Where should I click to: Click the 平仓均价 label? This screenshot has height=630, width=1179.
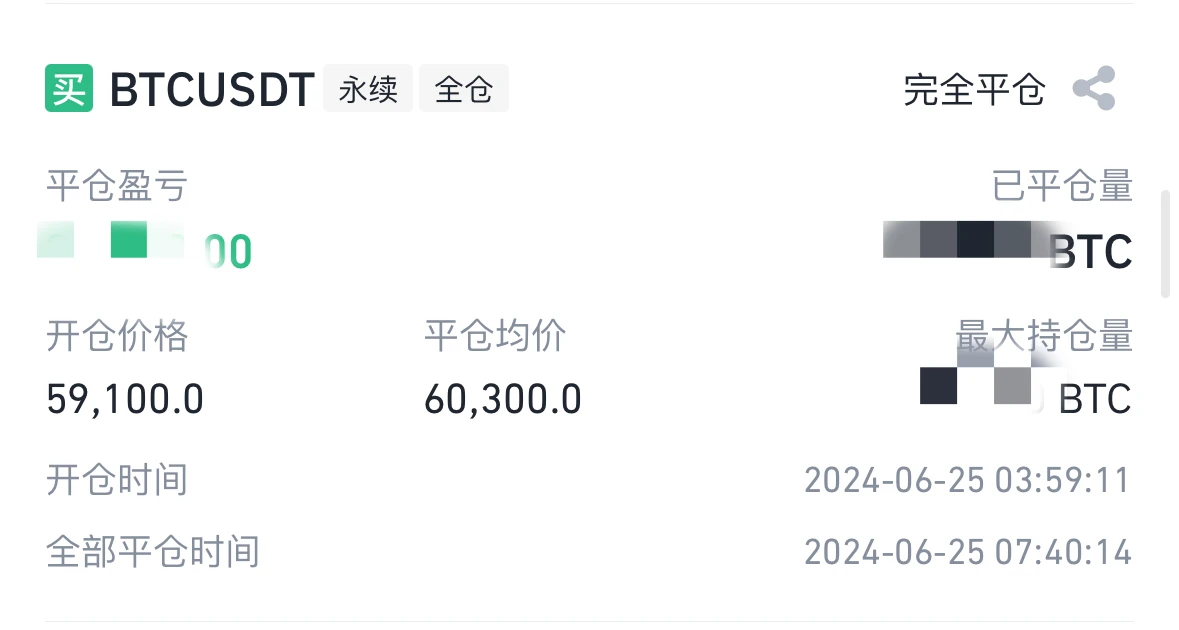click(x=495, y=336)
